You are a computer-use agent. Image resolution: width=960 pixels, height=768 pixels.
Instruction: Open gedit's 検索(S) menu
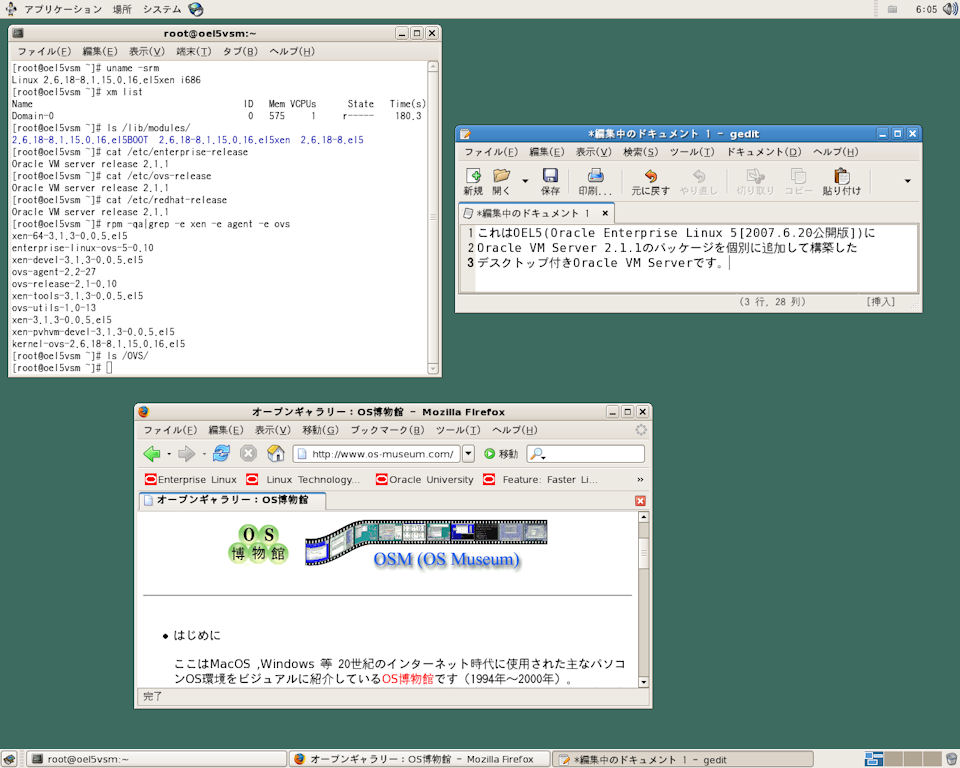tap(640, 152)
